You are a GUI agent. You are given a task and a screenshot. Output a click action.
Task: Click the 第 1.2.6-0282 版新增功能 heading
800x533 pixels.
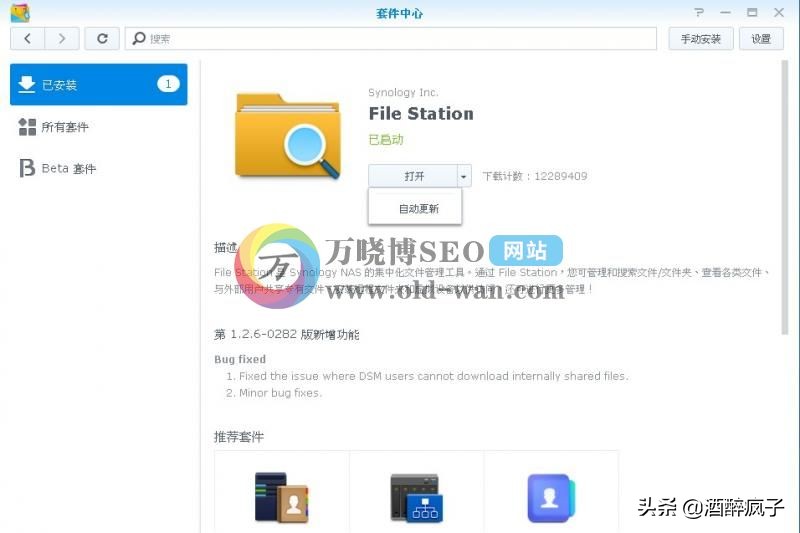(x=287, y=335)
